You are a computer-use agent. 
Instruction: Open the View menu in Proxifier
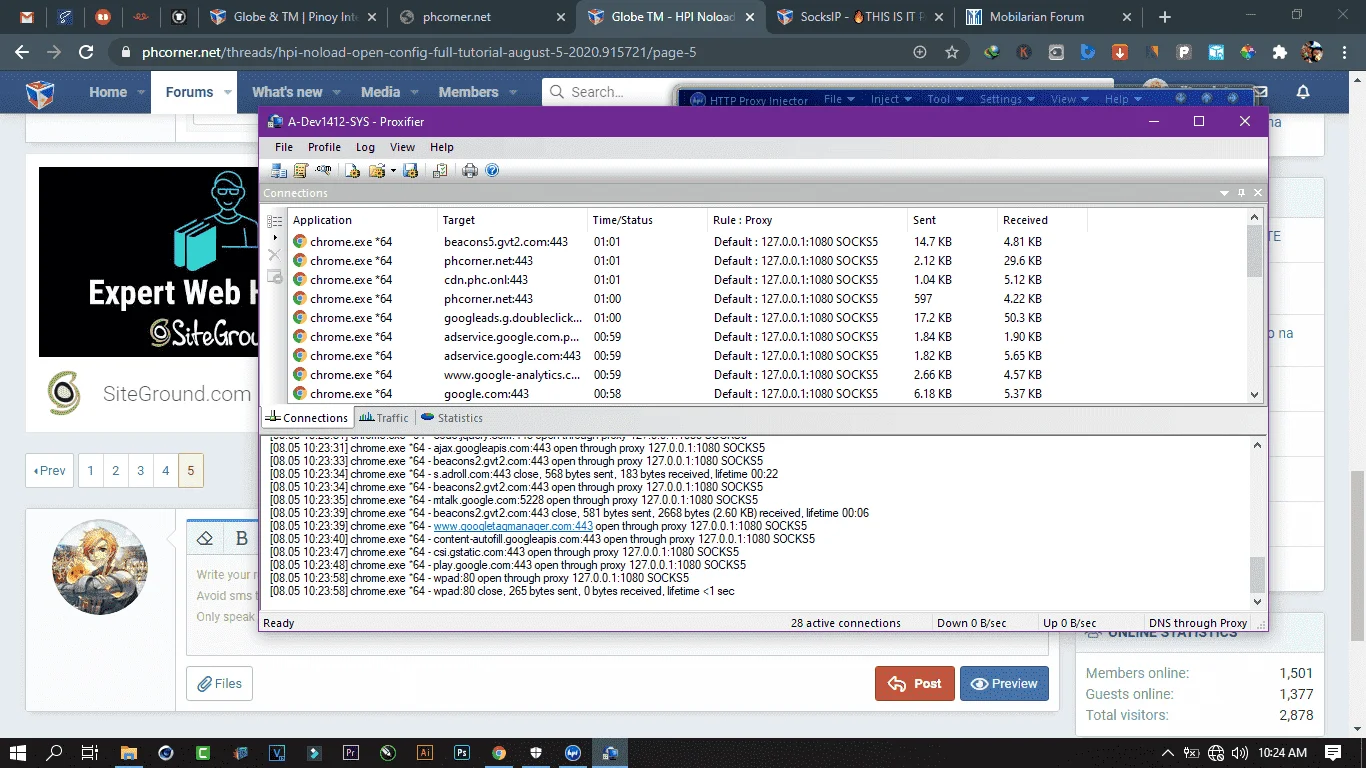[x=402, y=147]
